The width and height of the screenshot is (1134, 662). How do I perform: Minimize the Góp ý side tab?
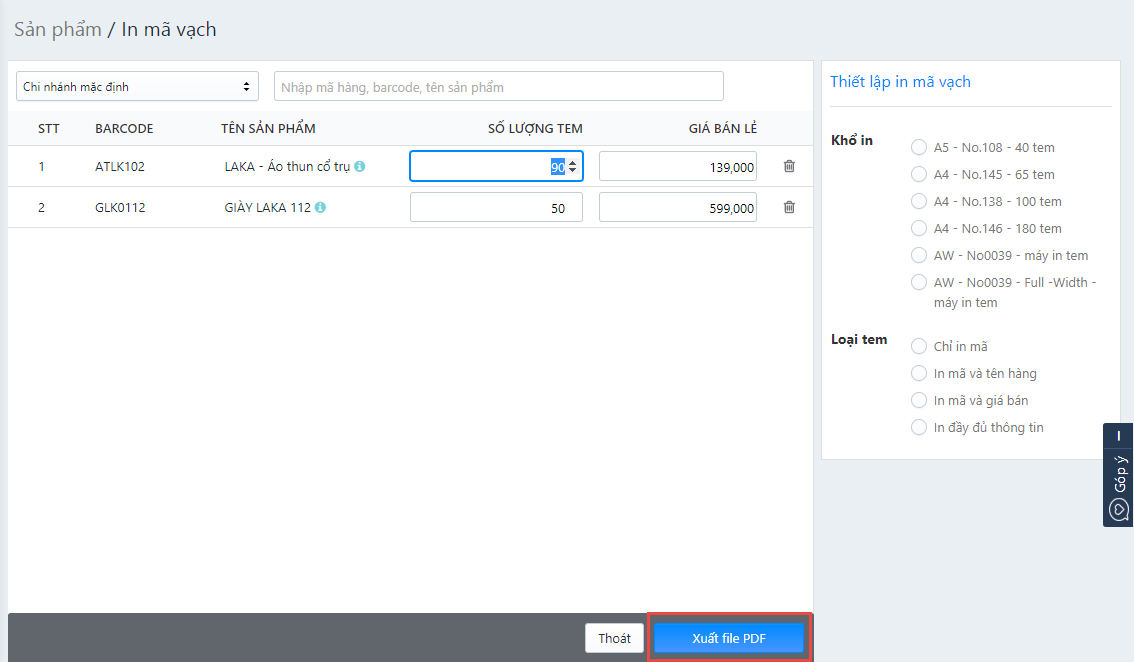[1118, 436]
